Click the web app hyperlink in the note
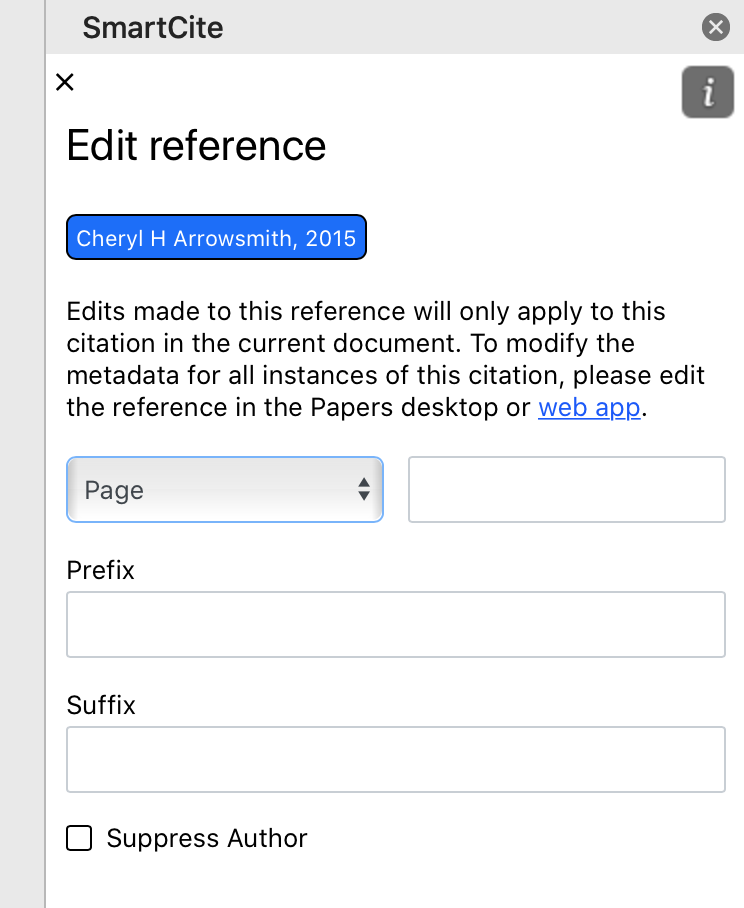 (x=589, y=407)
